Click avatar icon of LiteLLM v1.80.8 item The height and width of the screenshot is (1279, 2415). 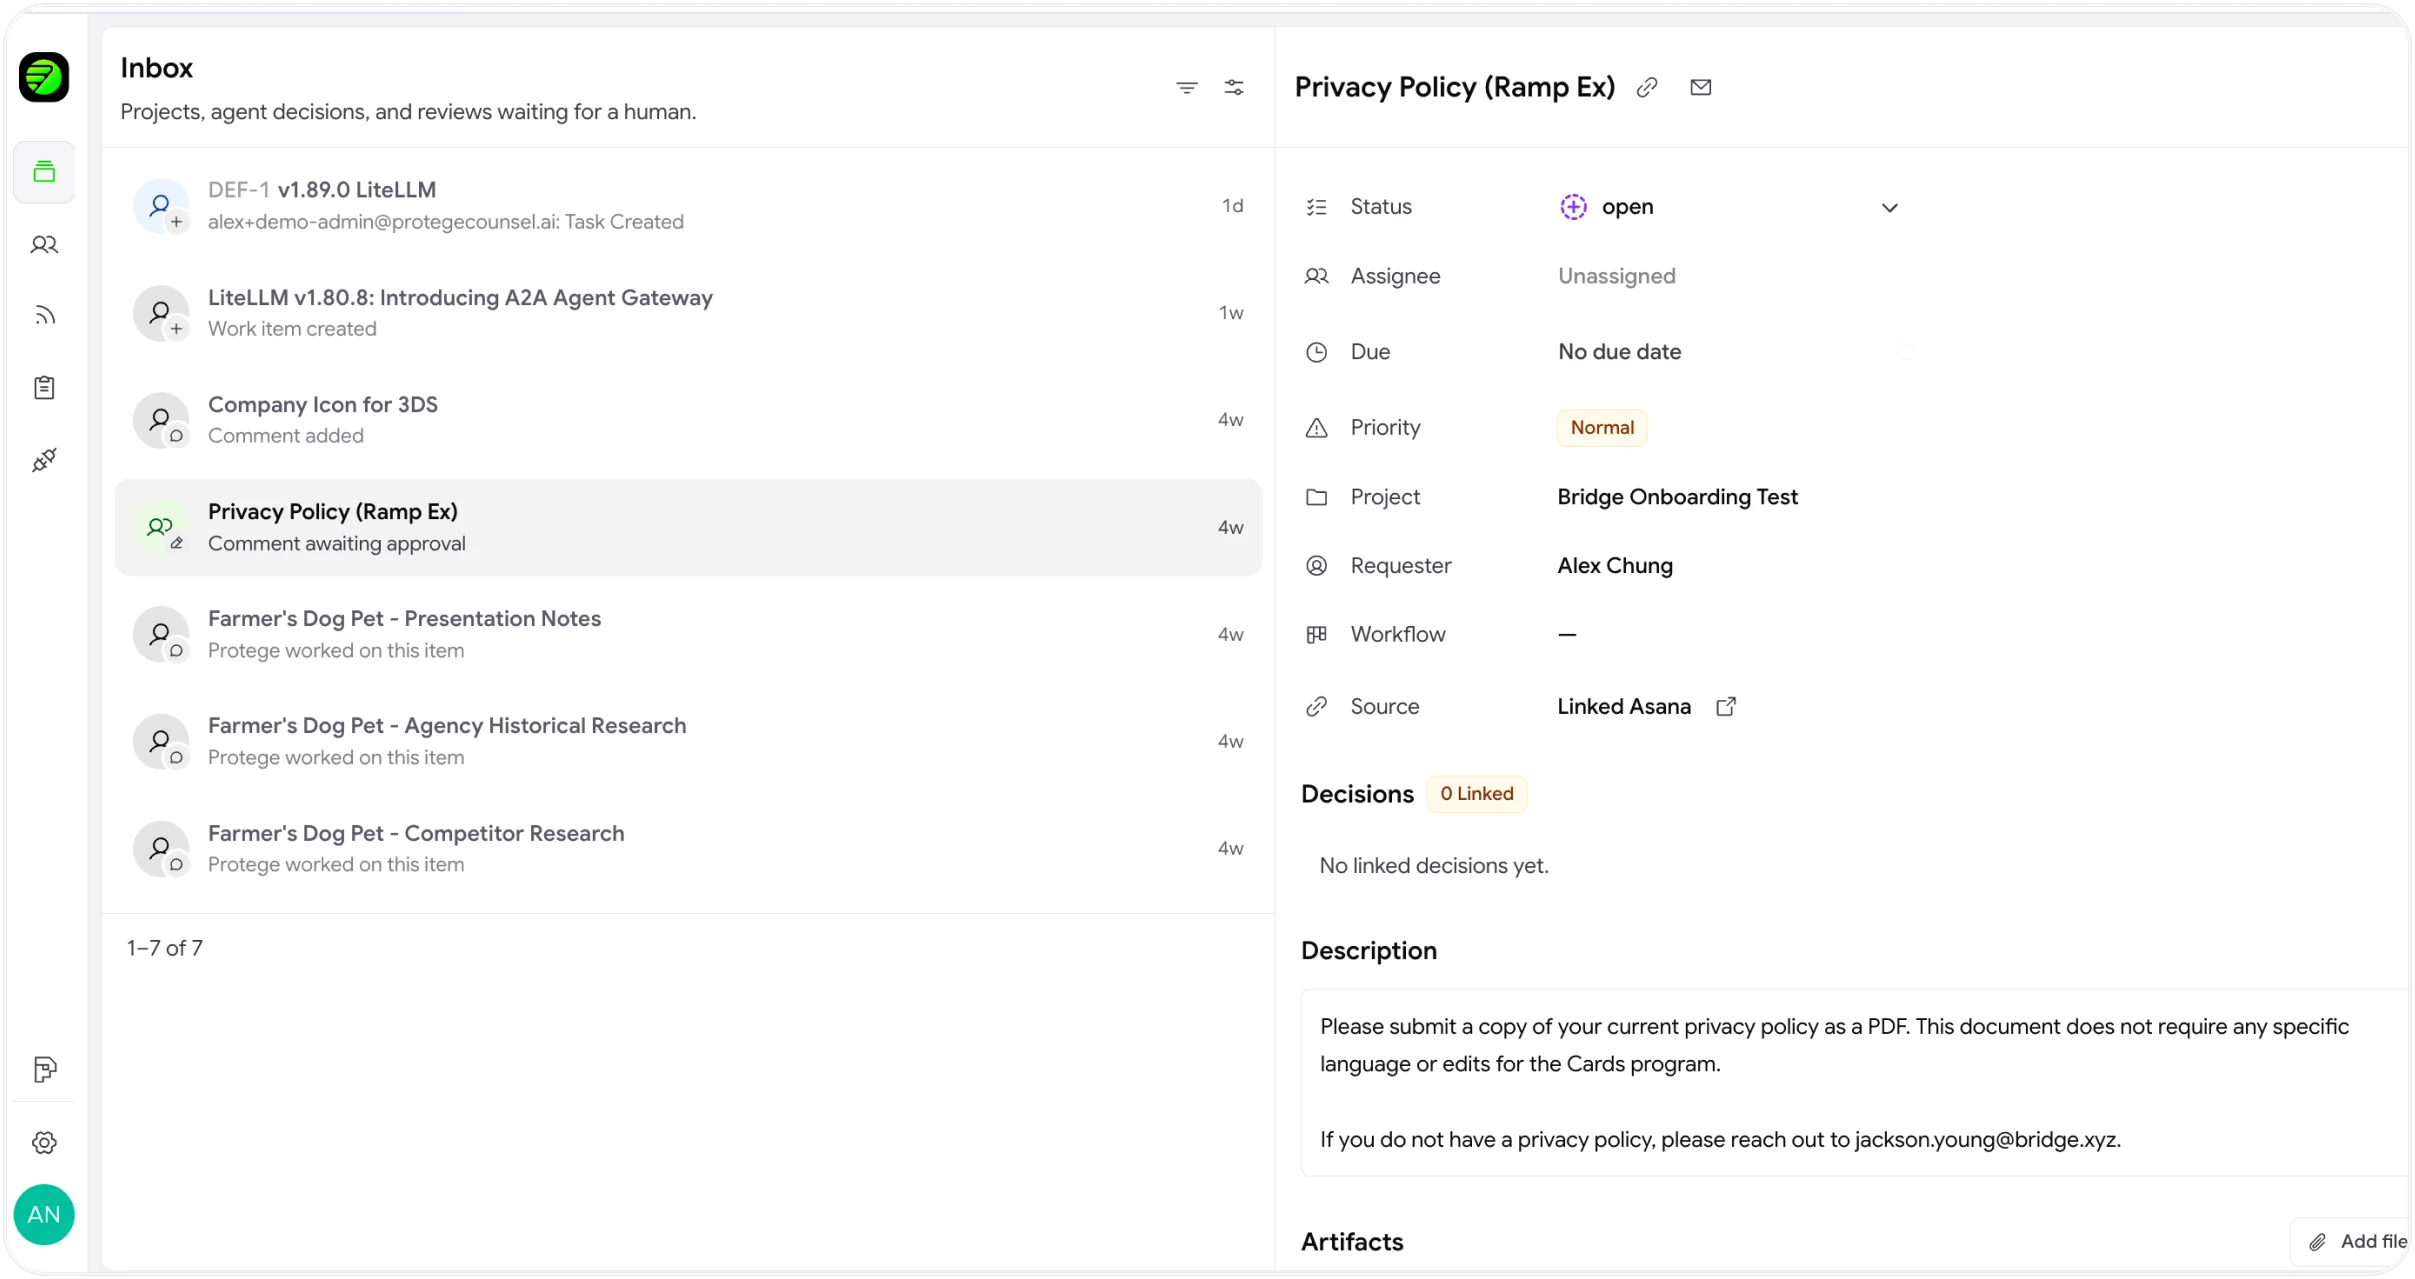click(x=162, y=313)
